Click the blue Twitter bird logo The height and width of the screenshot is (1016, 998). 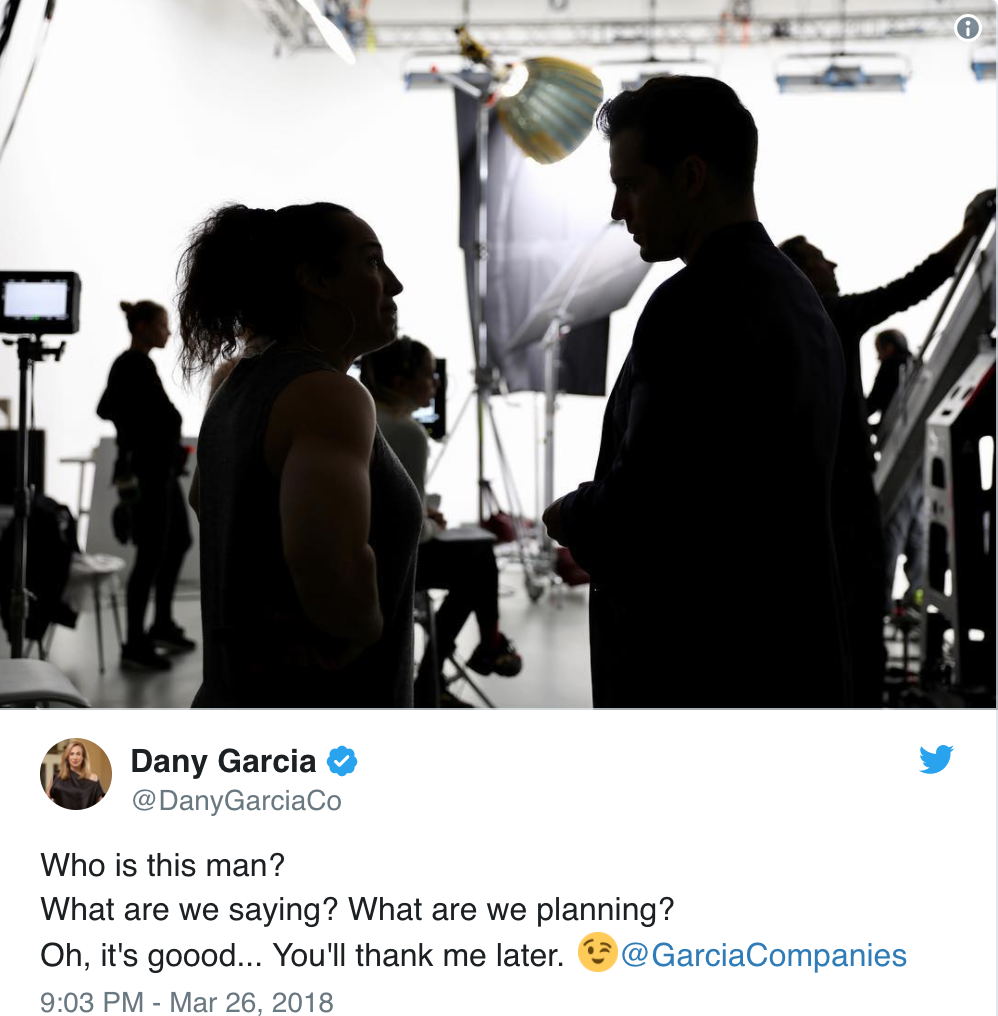936,759
